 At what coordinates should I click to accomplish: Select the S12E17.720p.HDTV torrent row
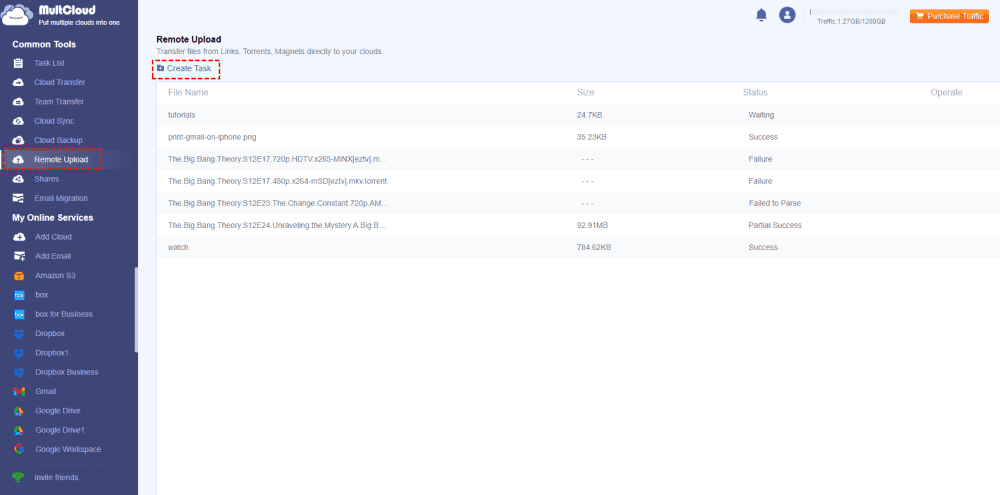click(x=578, y=159)
